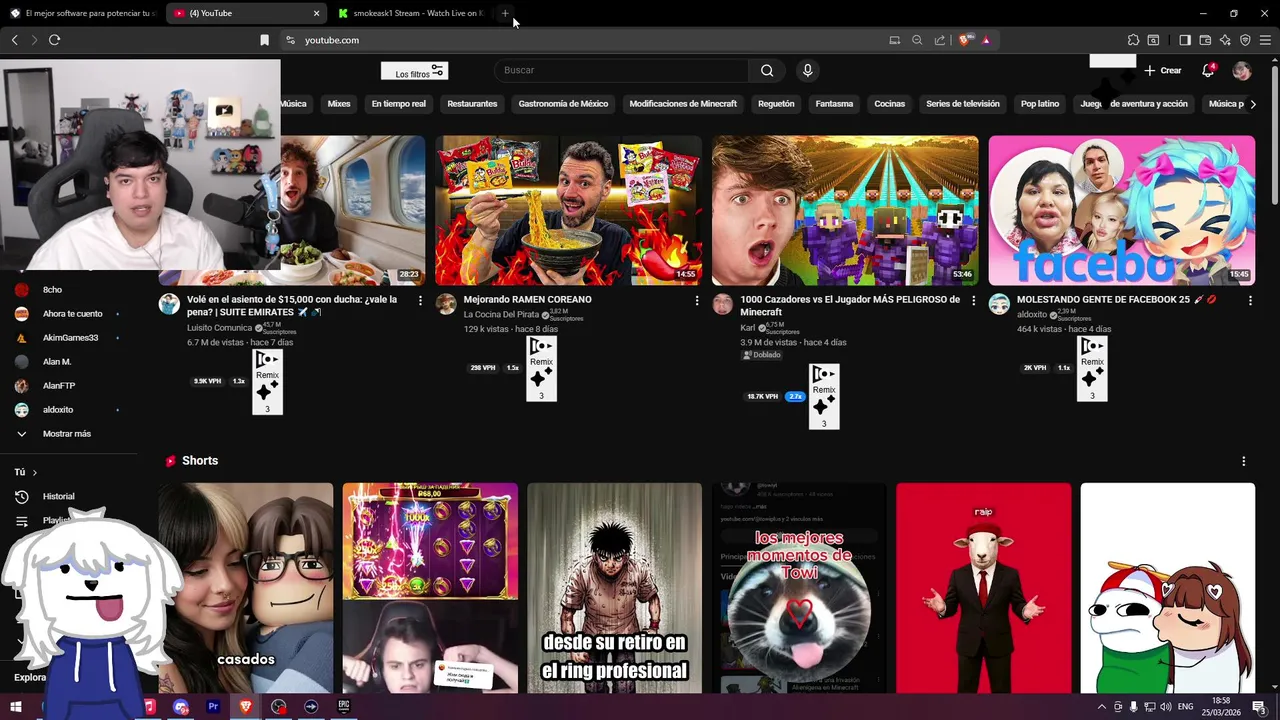Screen dimensions: 1280x720
Task: Open the MOLESTANDO GENTE DE FACEBOOK thumbnail
Action: coord(1121,211)
